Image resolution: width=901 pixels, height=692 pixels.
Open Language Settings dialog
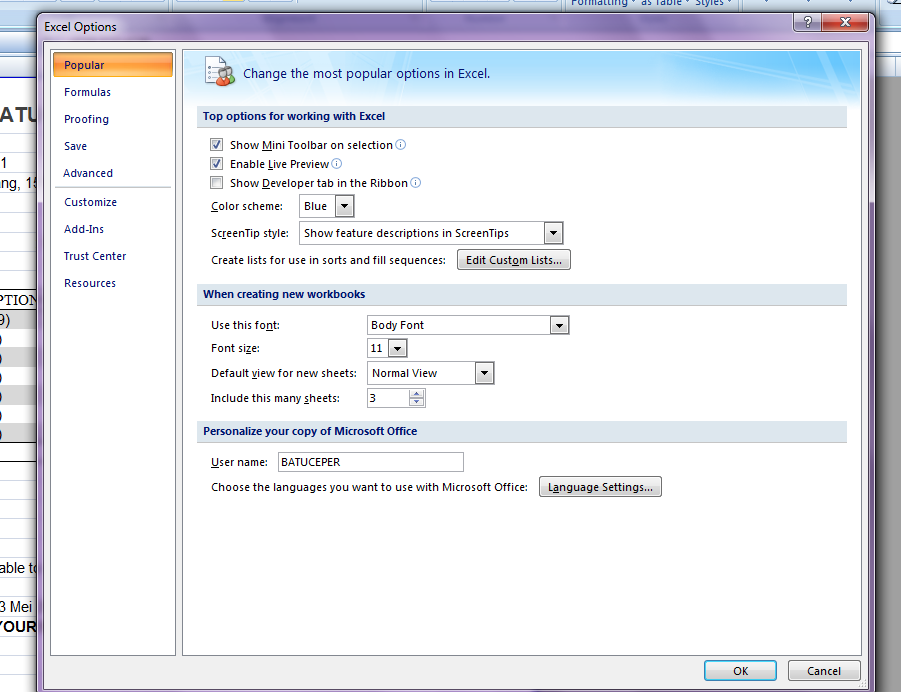pos(600,487)
